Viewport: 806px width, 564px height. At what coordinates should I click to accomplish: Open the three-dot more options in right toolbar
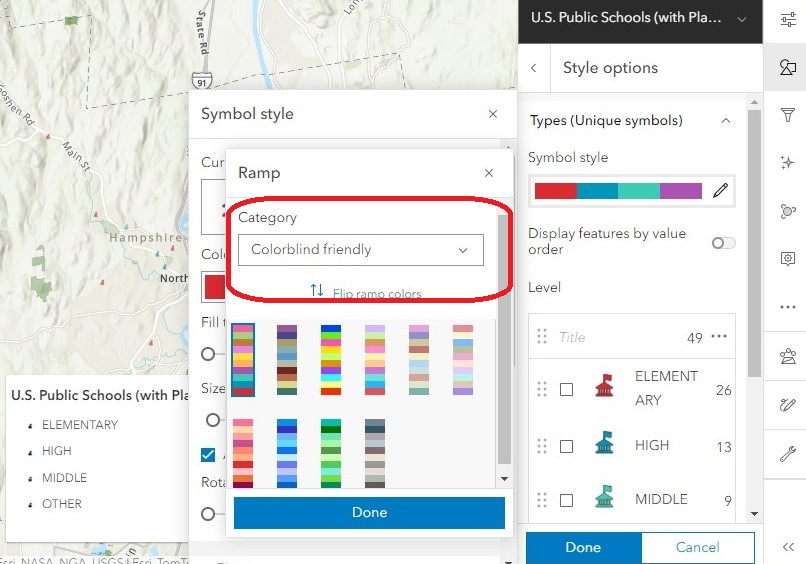point(787,307)
